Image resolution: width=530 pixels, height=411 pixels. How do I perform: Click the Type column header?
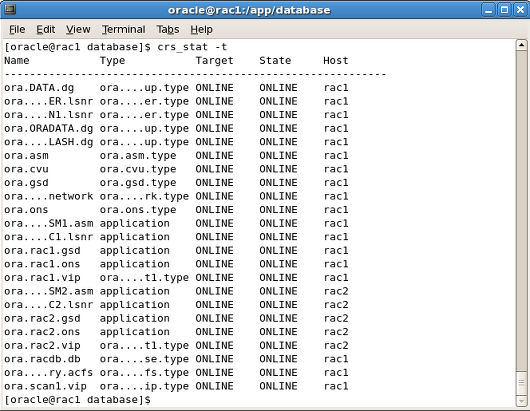(x=112, y=61)
